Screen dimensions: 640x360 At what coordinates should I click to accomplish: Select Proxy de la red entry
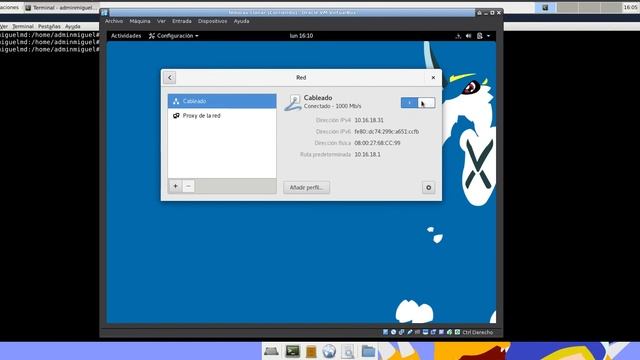(x=222, y=116)
